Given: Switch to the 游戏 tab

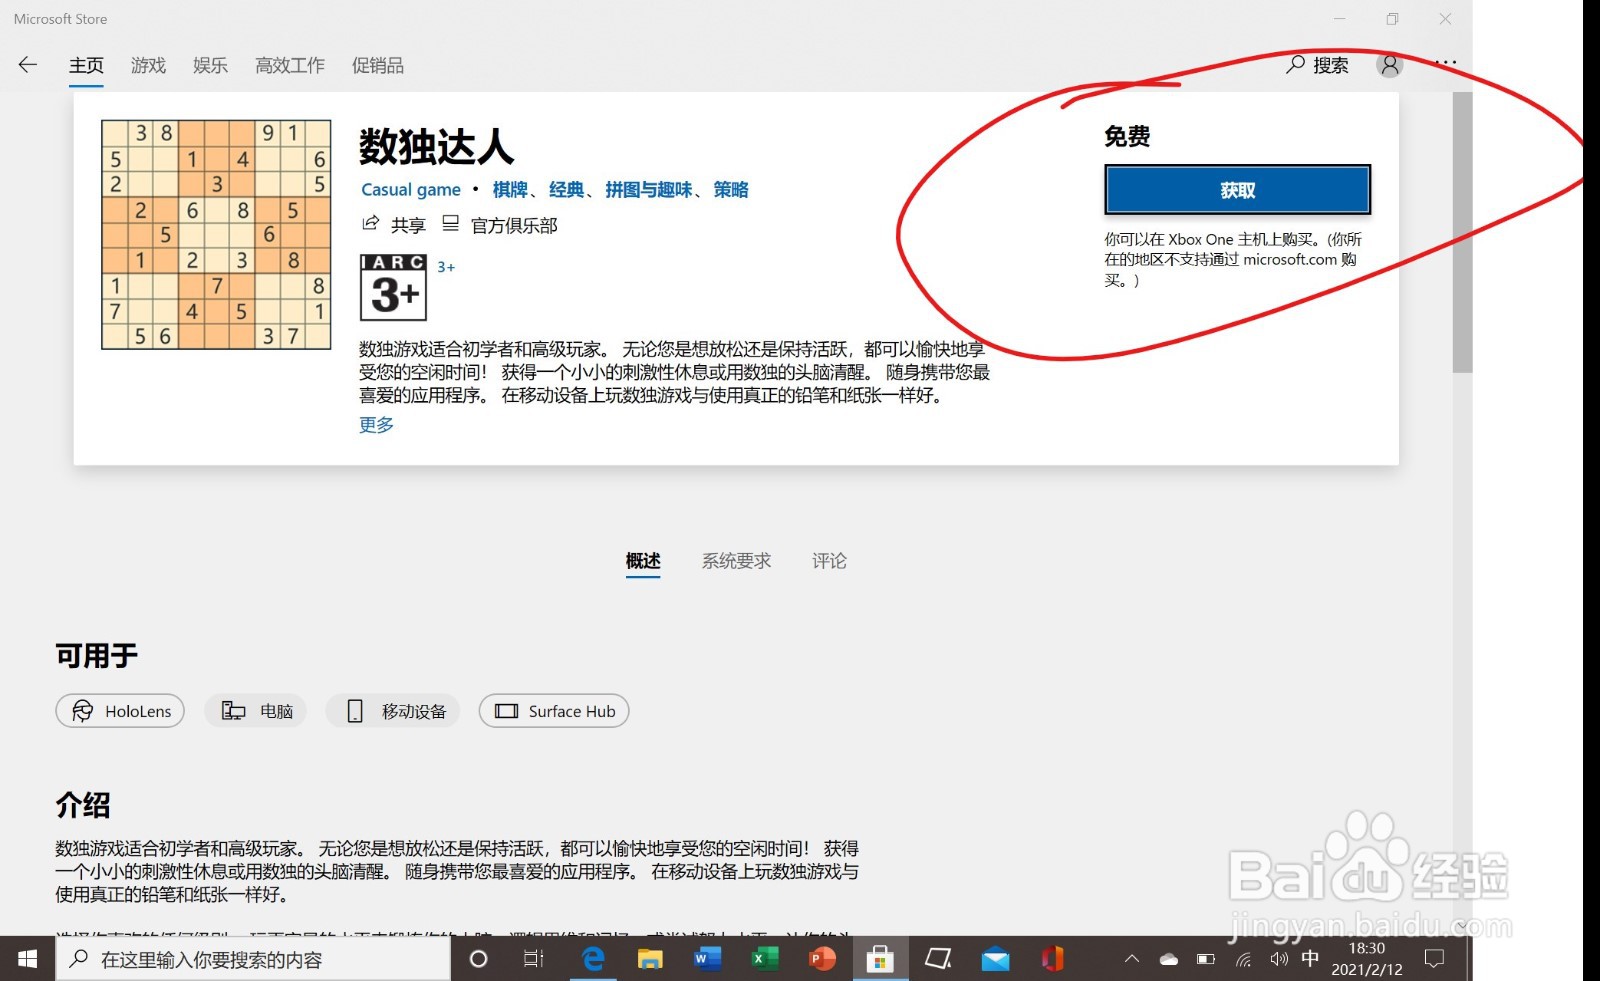Looking at the screenshot, I should click(148, 65).
